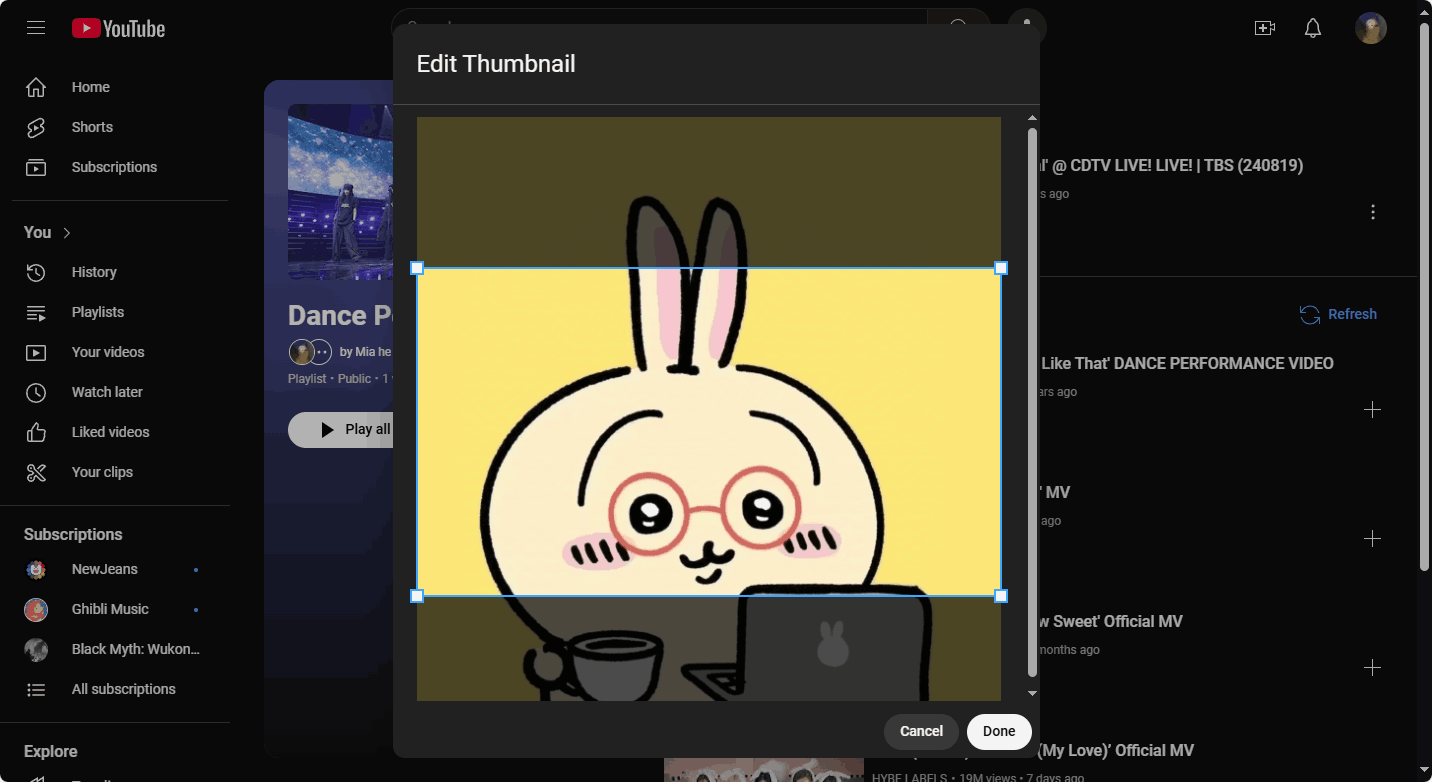Open Your clips page
This screenshot has height=782, width=1432.
click(x=120, y=472)
